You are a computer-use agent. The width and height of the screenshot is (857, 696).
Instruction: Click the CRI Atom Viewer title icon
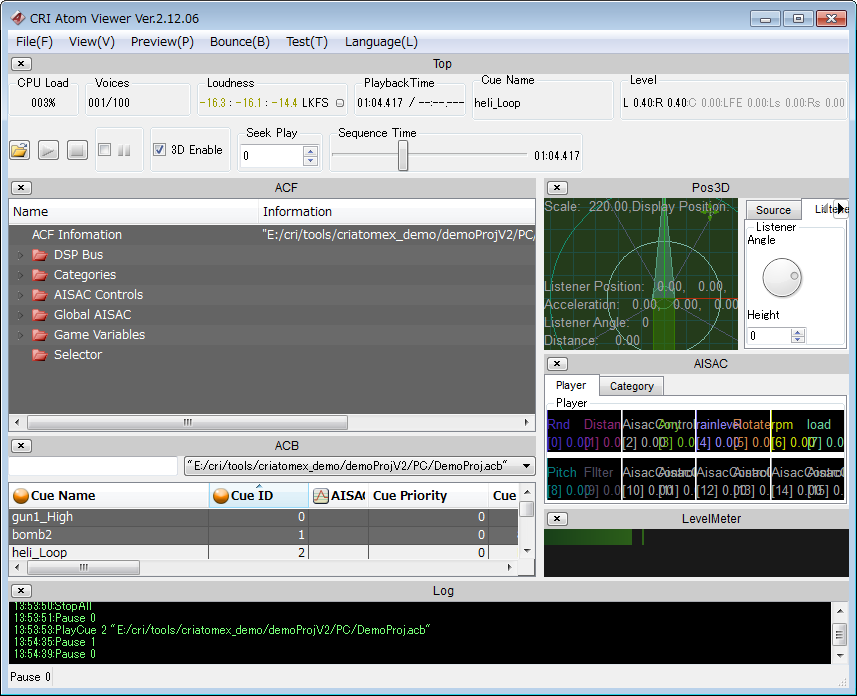(17, 18)
